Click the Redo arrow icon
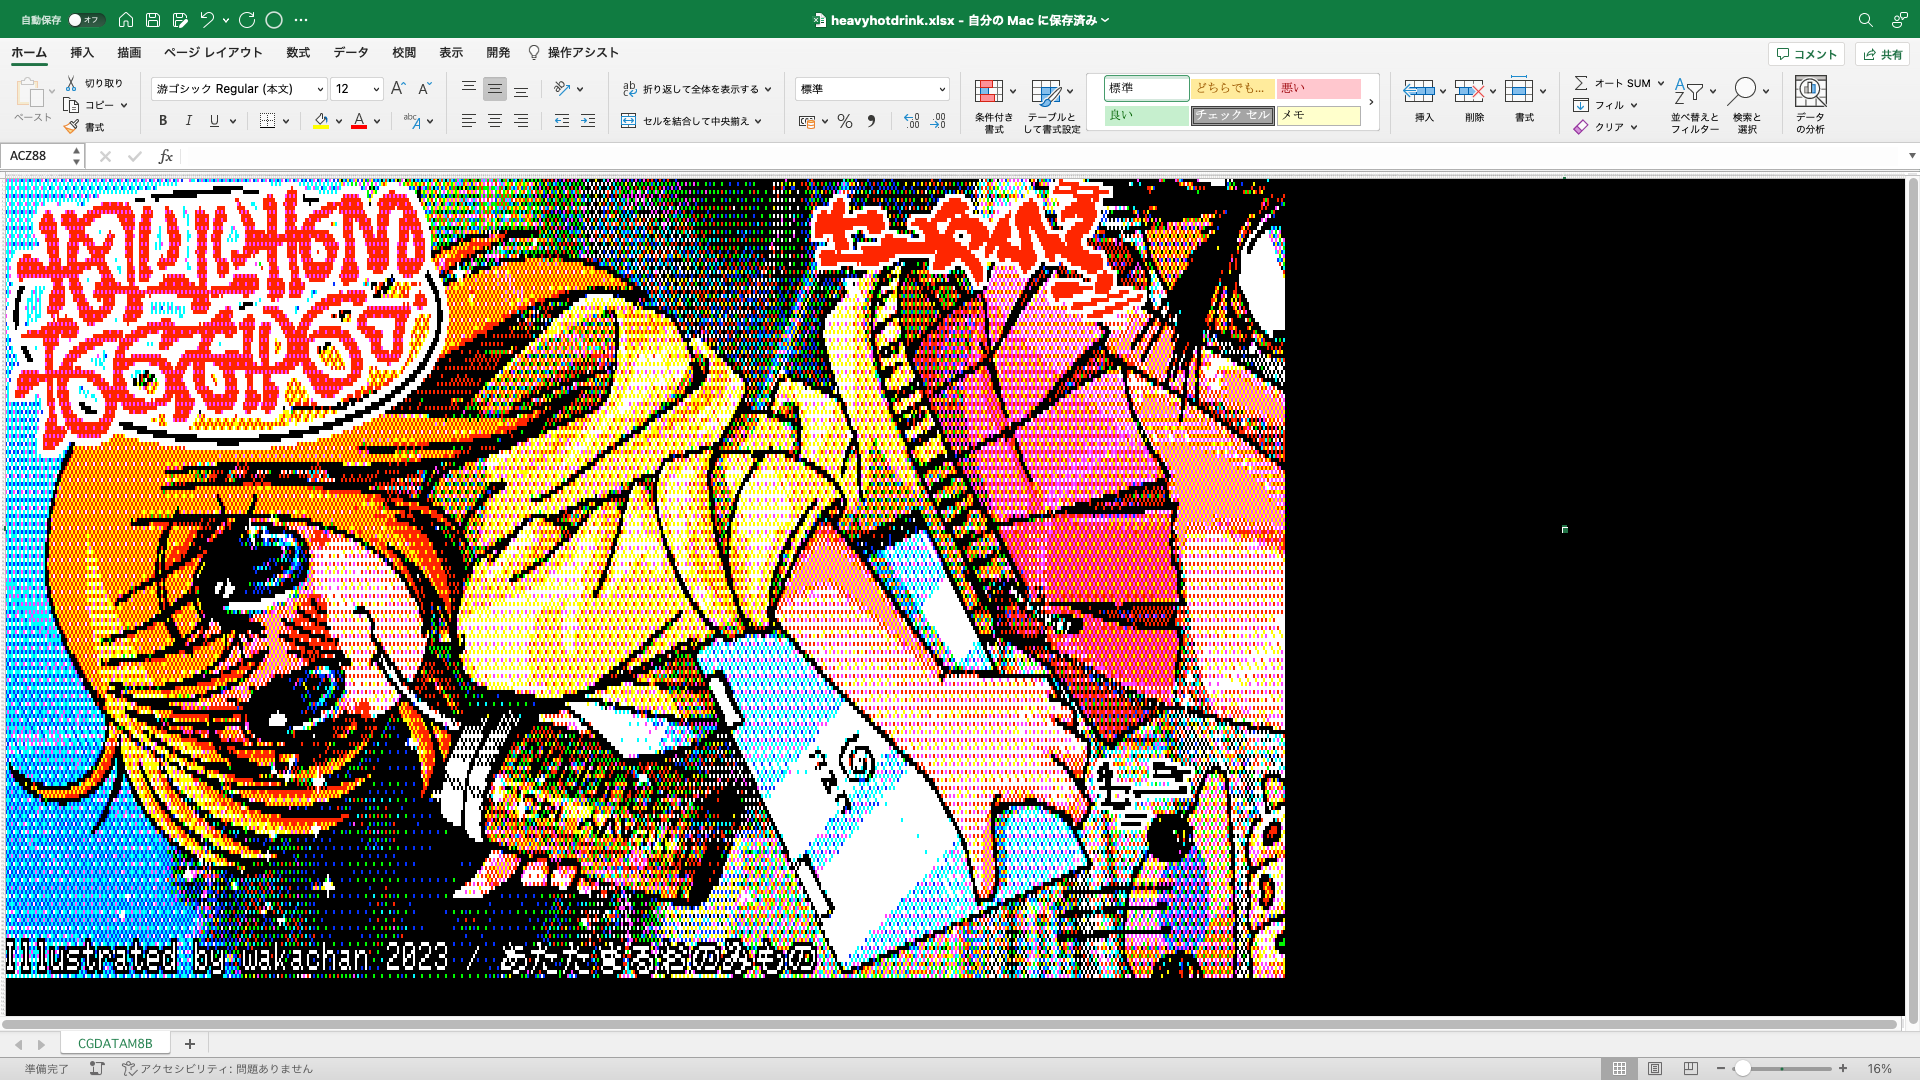 [x=247, y=19]
